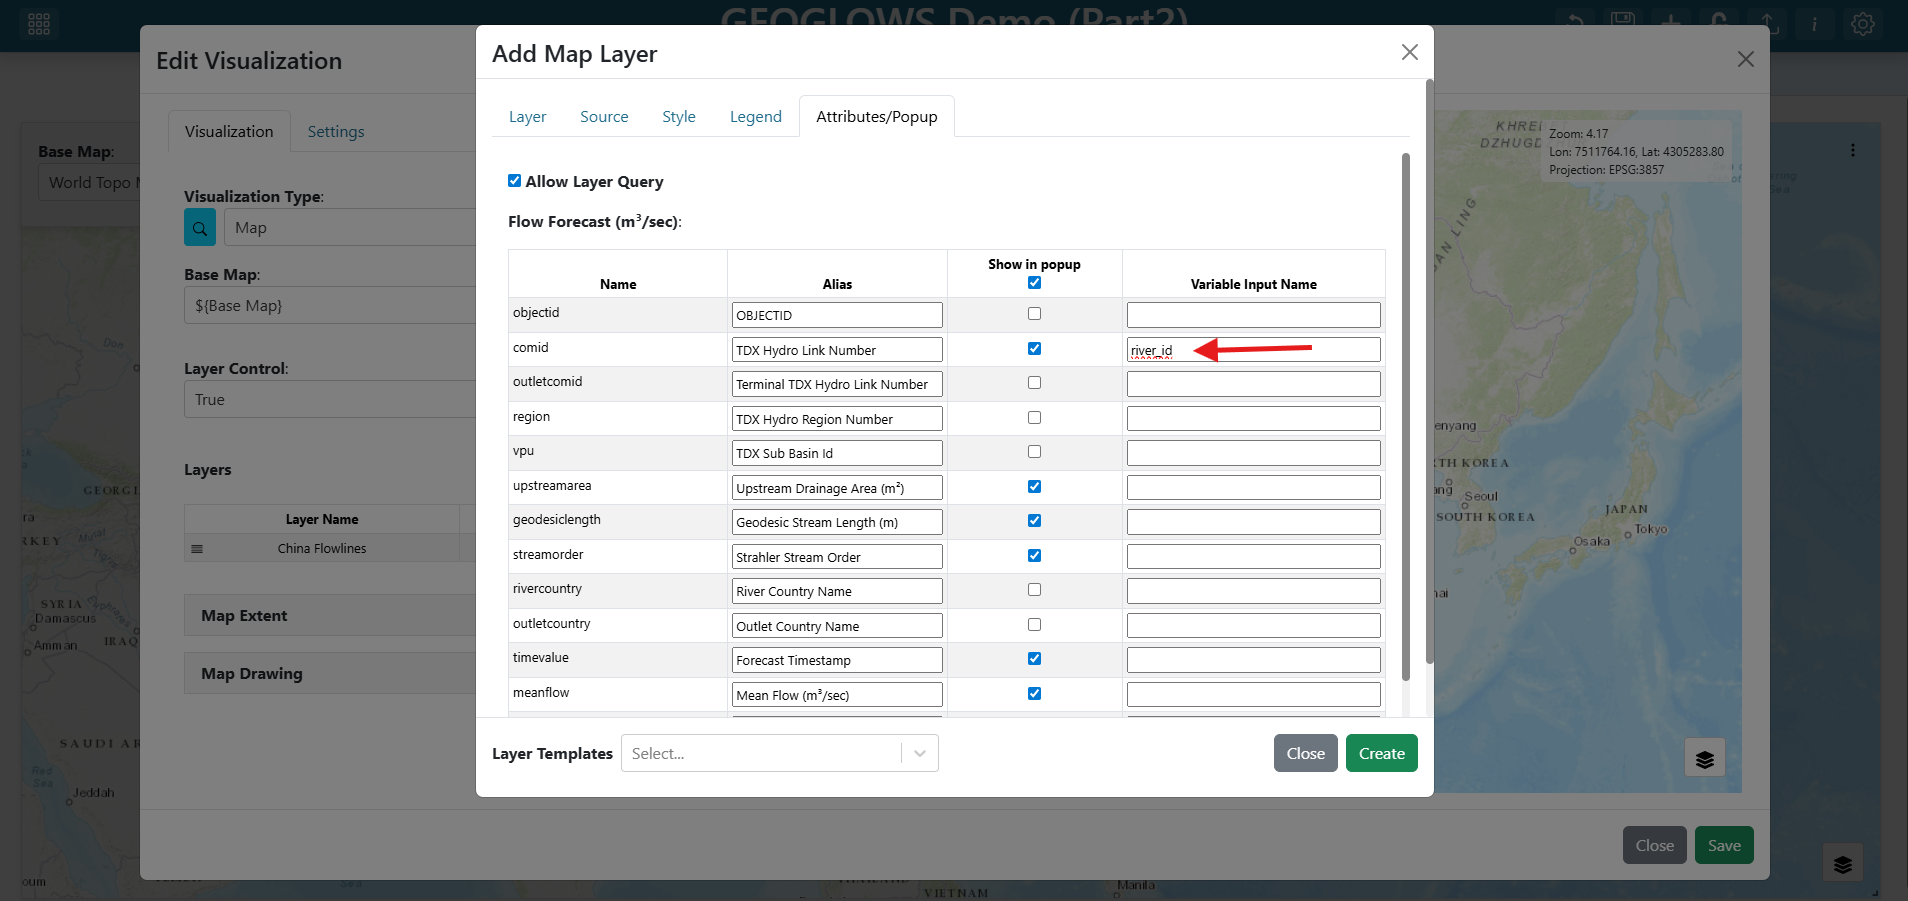Check popup for outletcountry row
This screenshot has width=1908, height=901.
coord(1034,625)
